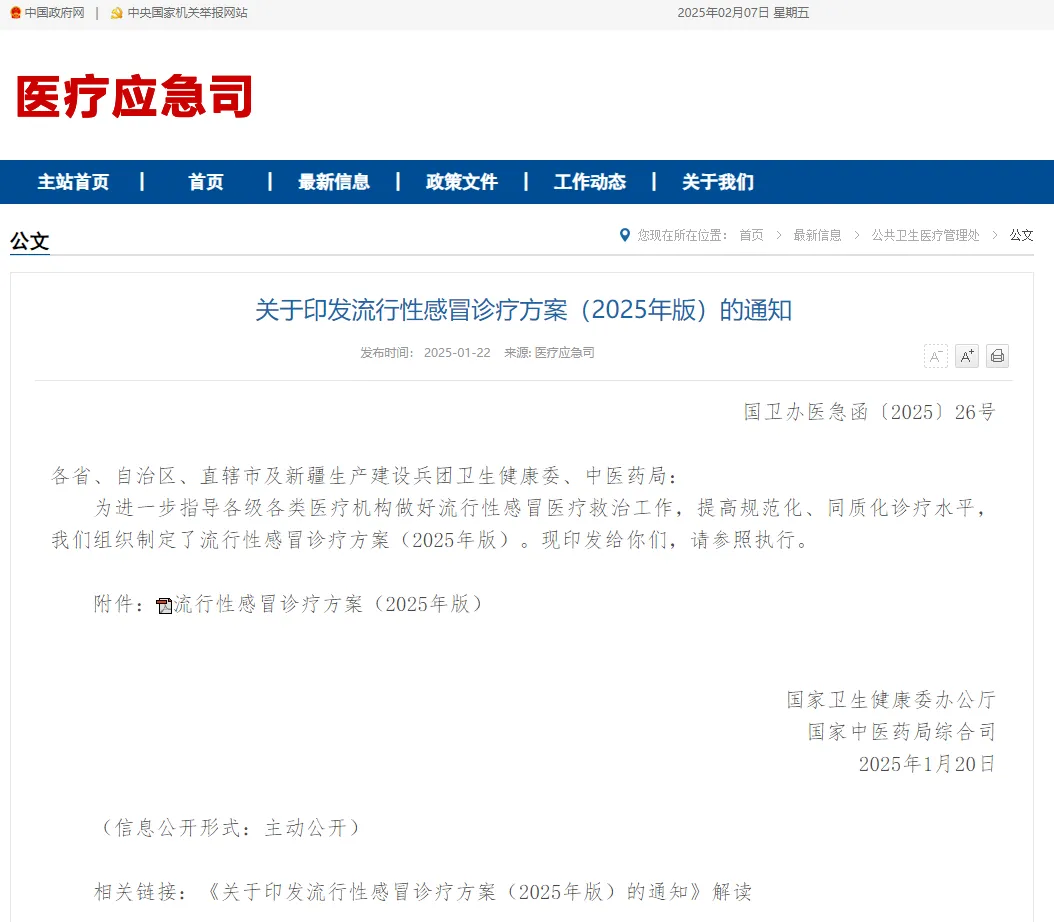The width and height of the screenshot is (1054, 922).
Task: Click the PDF attachment icon
Action: (165, 605)
